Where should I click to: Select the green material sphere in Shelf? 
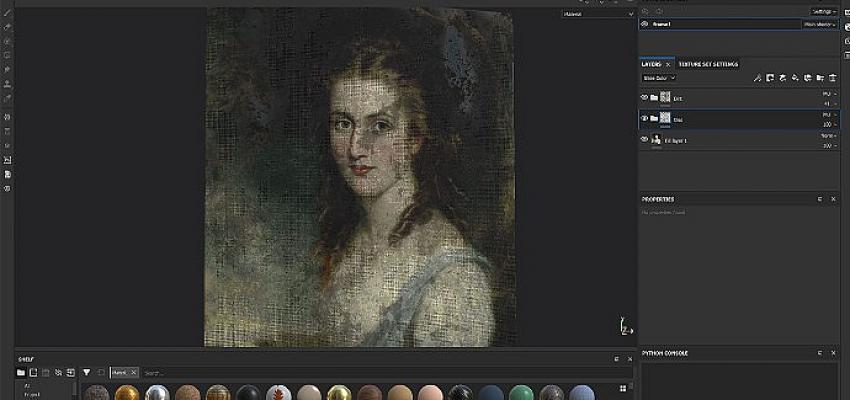[x=518, y=392]
